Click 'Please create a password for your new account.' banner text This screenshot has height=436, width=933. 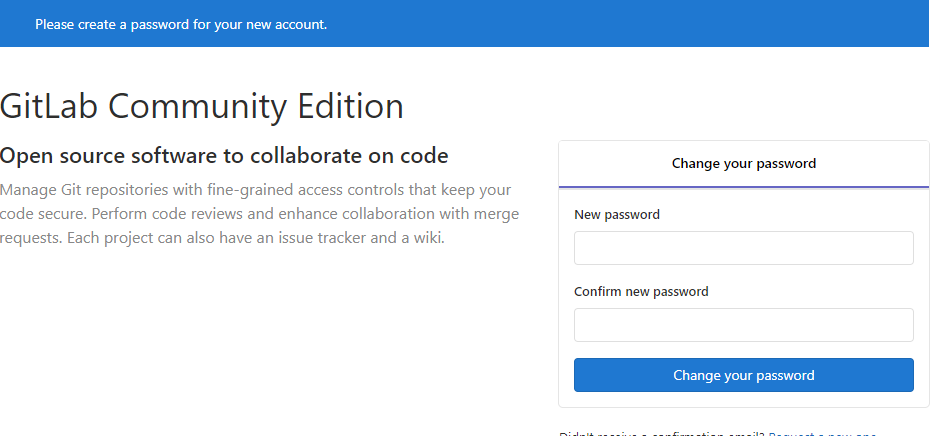point(181,24)
